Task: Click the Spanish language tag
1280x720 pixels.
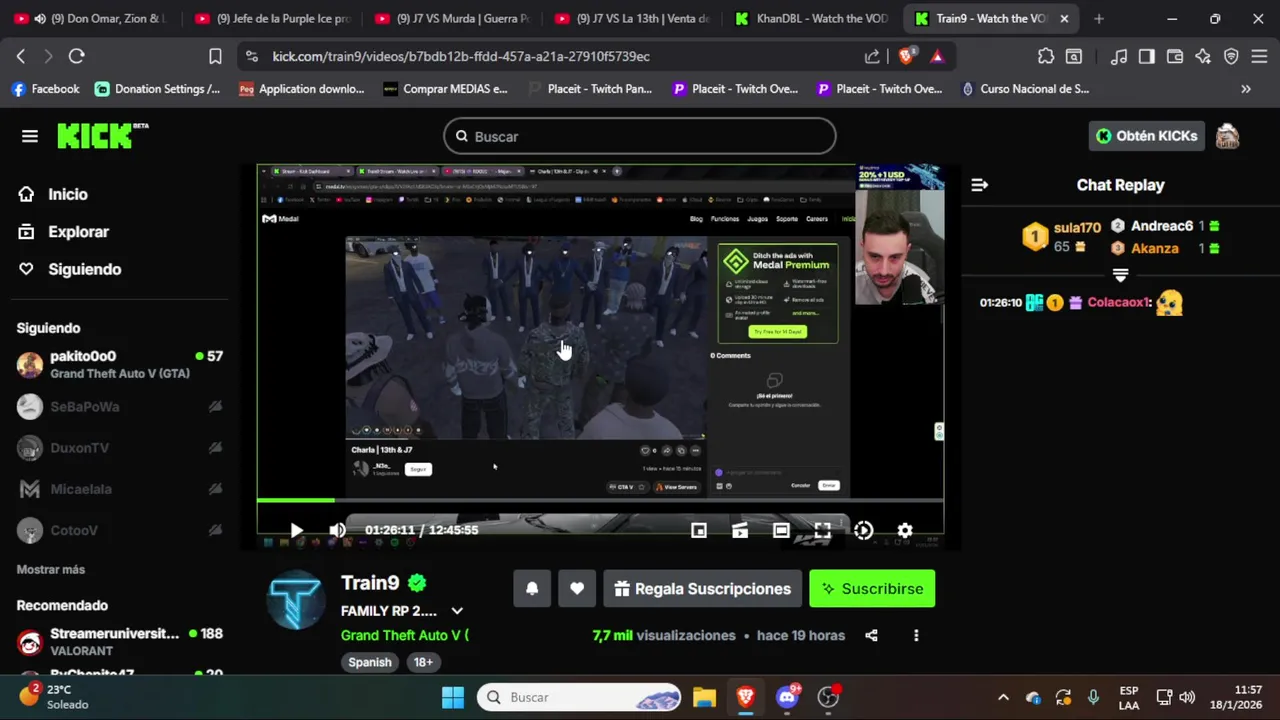Action: pos(369,662)
